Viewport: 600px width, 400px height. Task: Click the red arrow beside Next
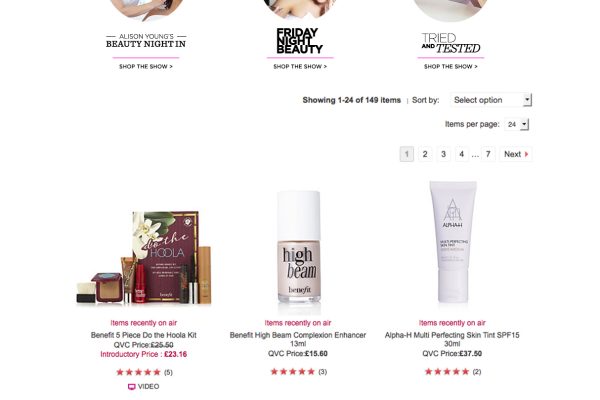(x=527, y=154)
